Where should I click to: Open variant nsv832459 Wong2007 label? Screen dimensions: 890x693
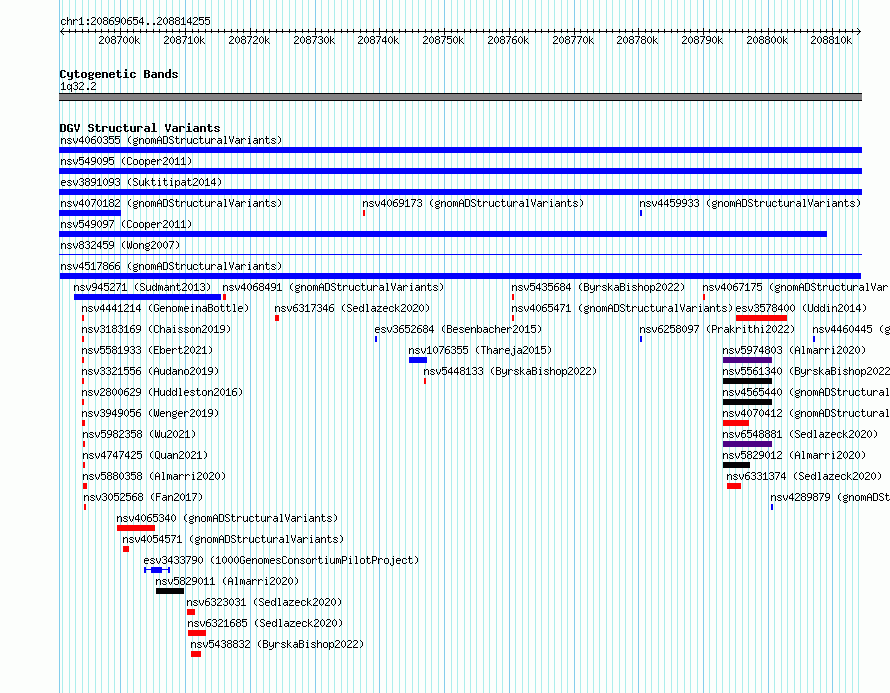tap(120, 245)
